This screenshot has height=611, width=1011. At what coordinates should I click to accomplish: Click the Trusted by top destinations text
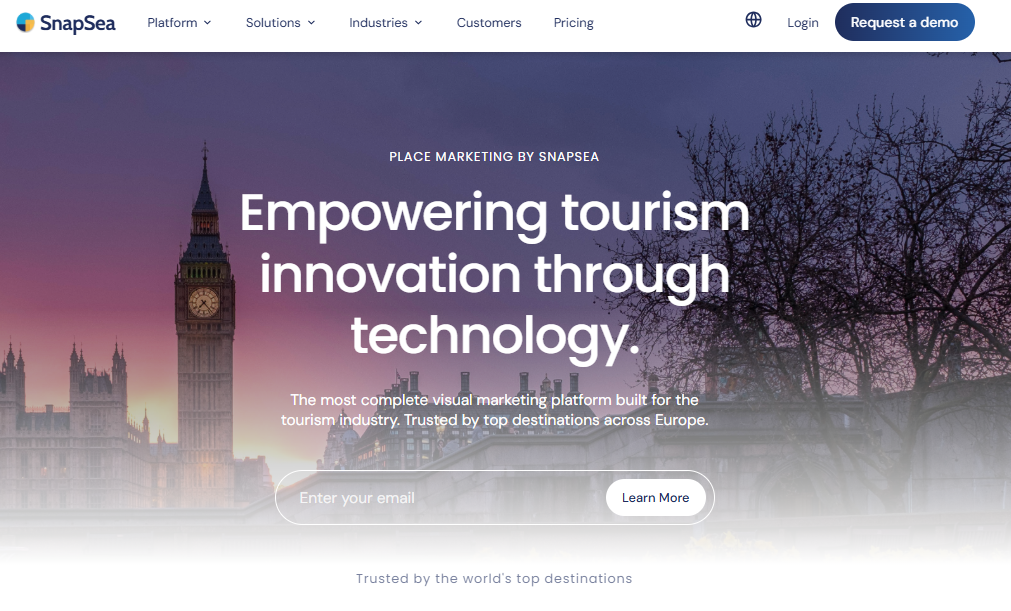(x=494, y=578)
